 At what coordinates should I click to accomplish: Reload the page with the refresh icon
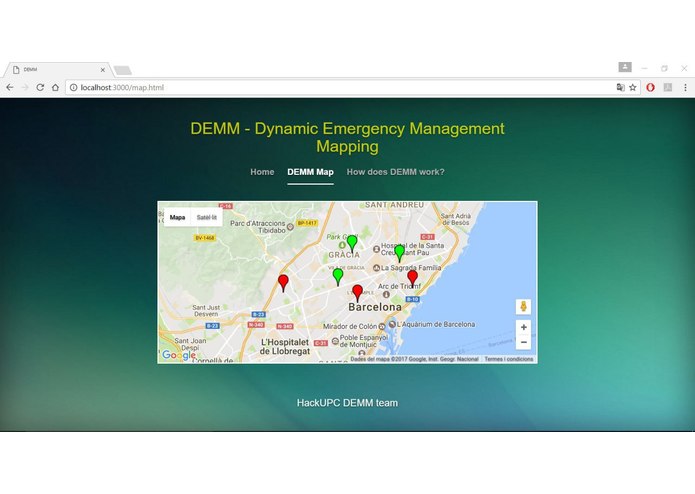[40, 88]
